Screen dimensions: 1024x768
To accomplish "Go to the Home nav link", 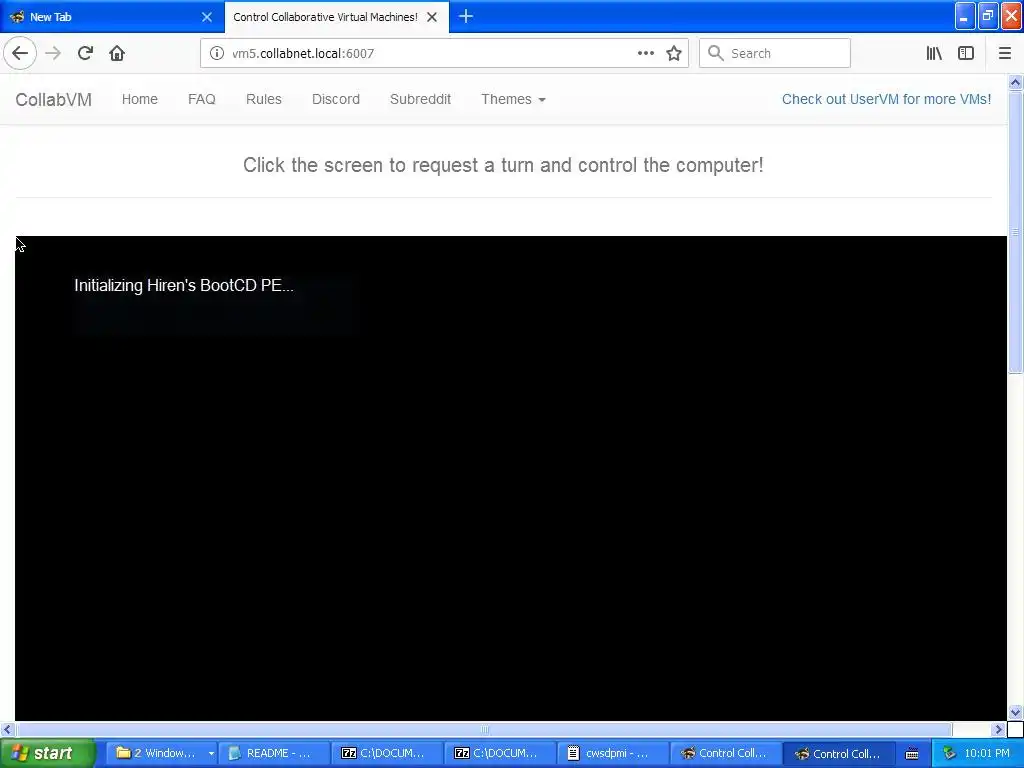I will click(x=140, y=99).
